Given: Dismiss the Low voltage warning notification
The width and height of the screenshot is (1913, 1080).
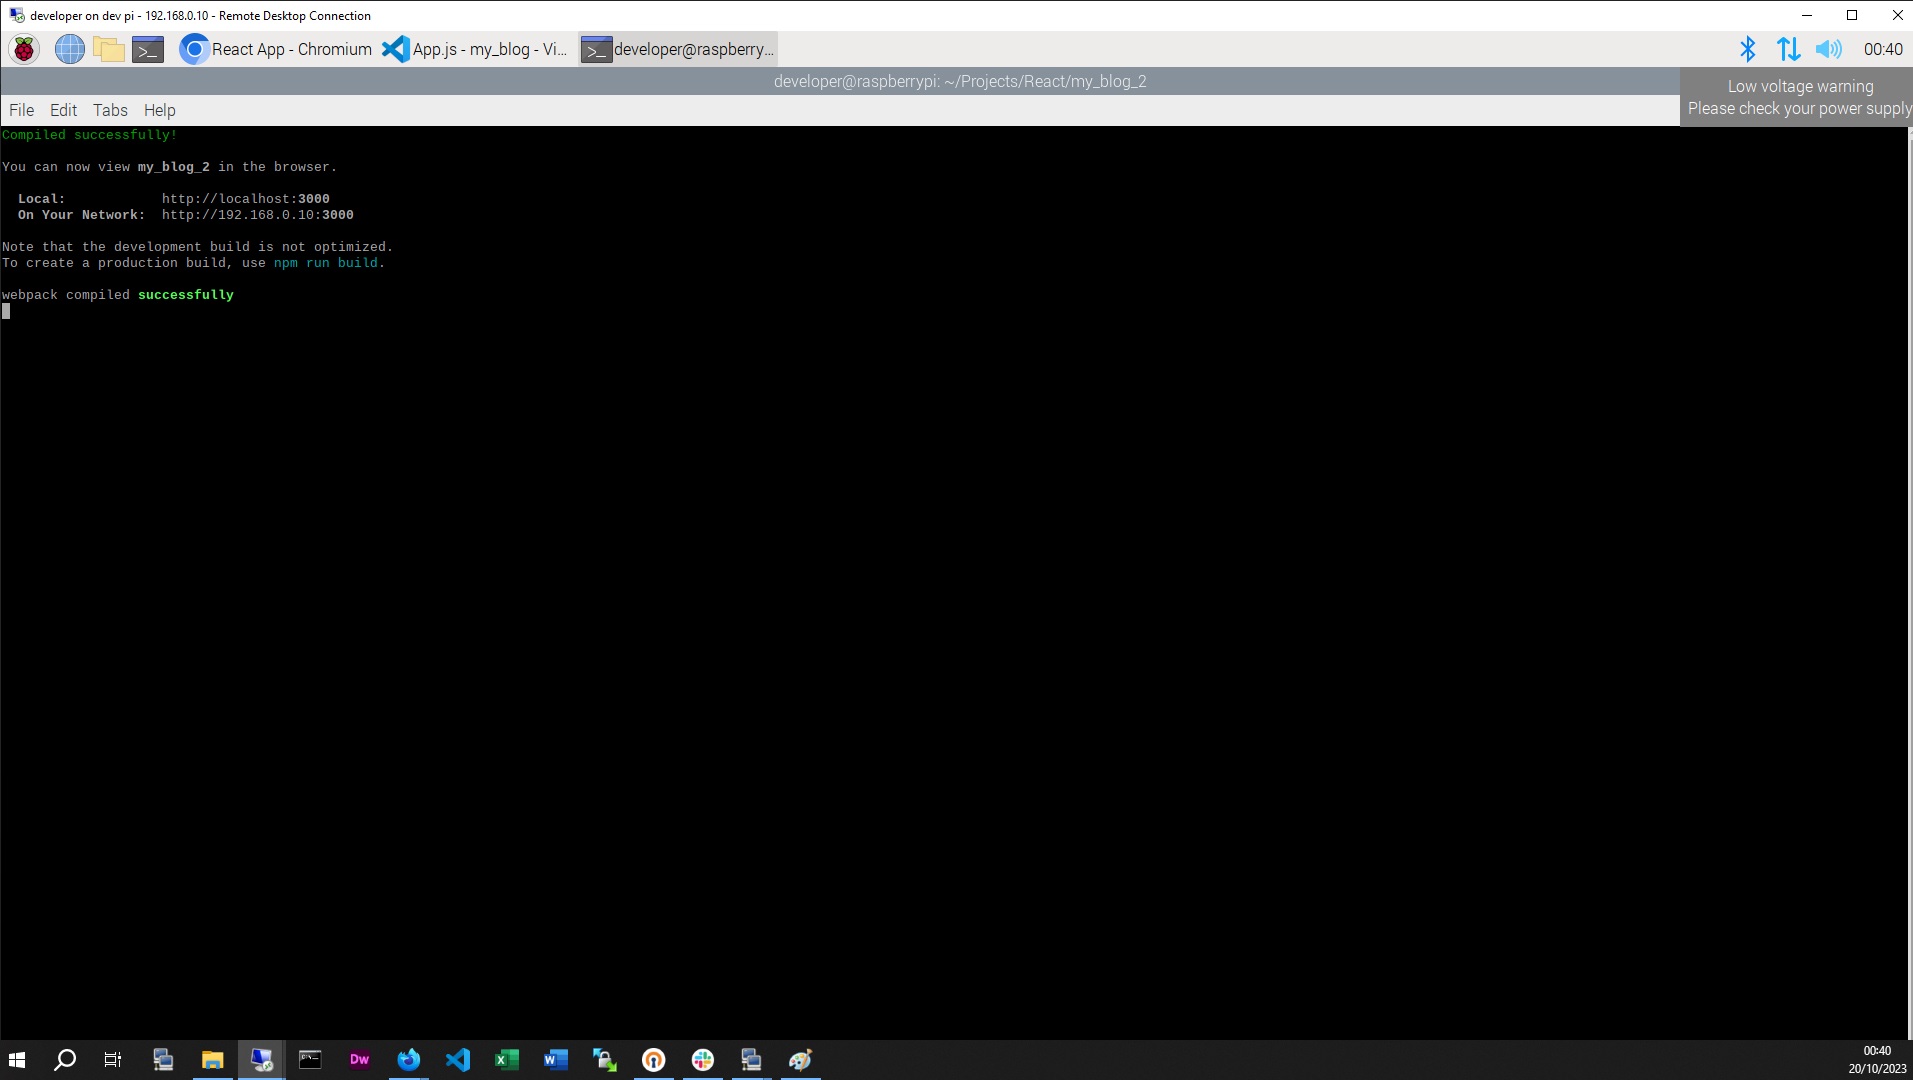Looking at the screenshot, I should 1796,97.
